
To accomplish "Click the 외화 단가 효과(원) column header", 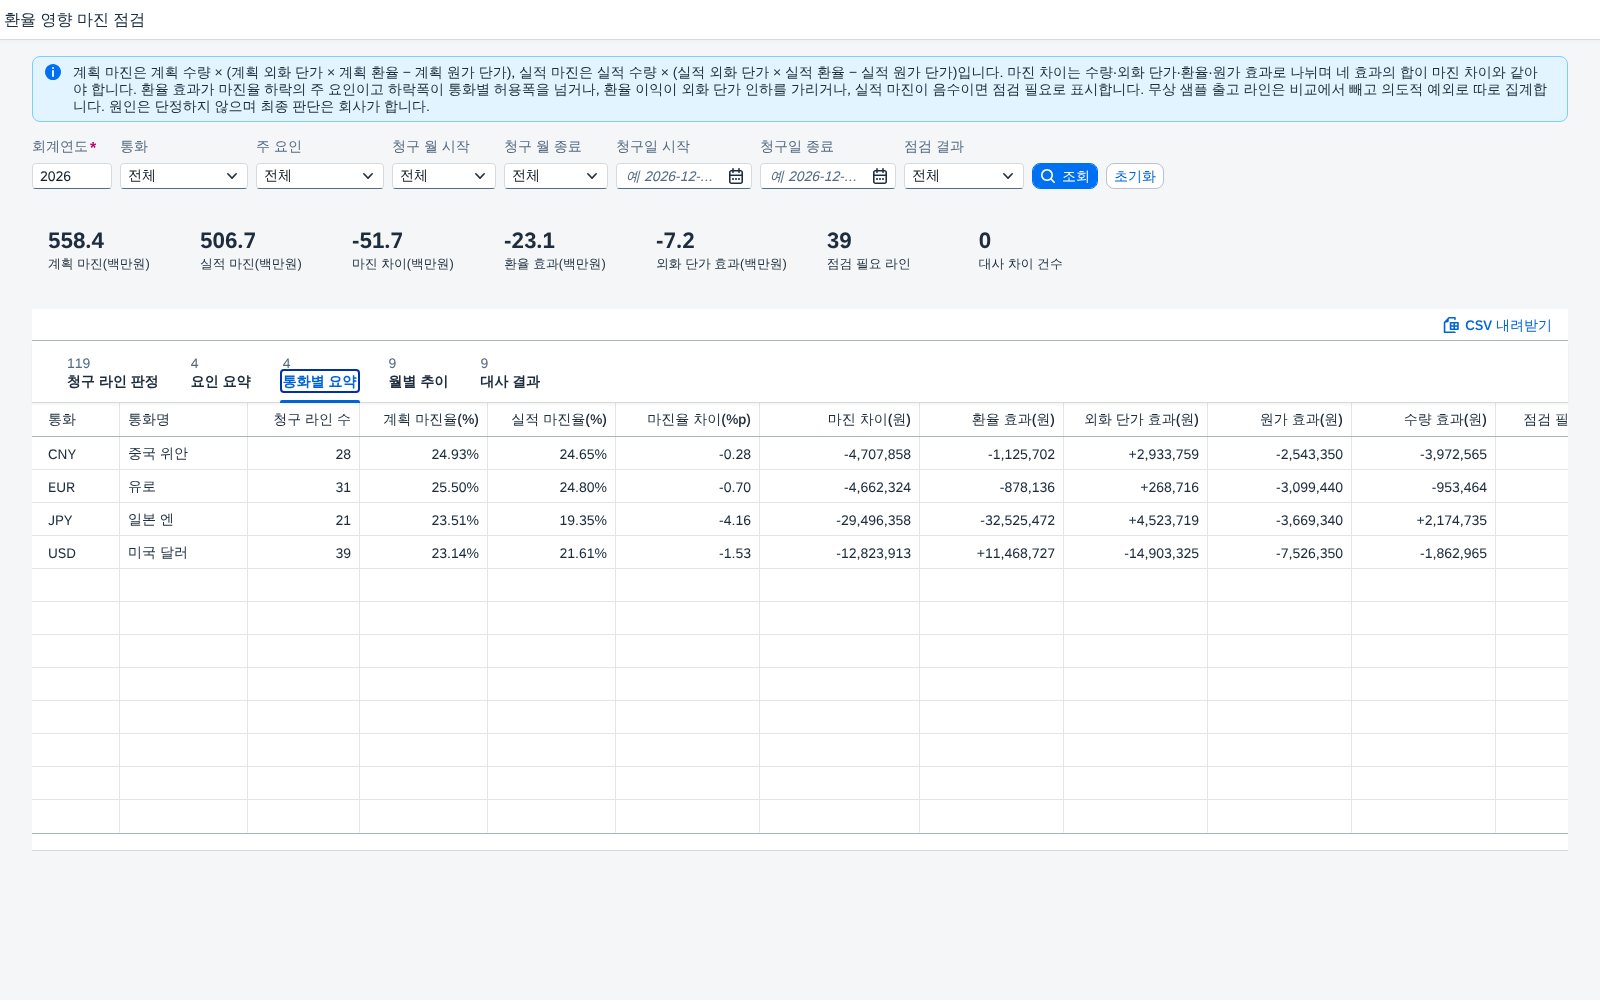I will point(1136,420).
